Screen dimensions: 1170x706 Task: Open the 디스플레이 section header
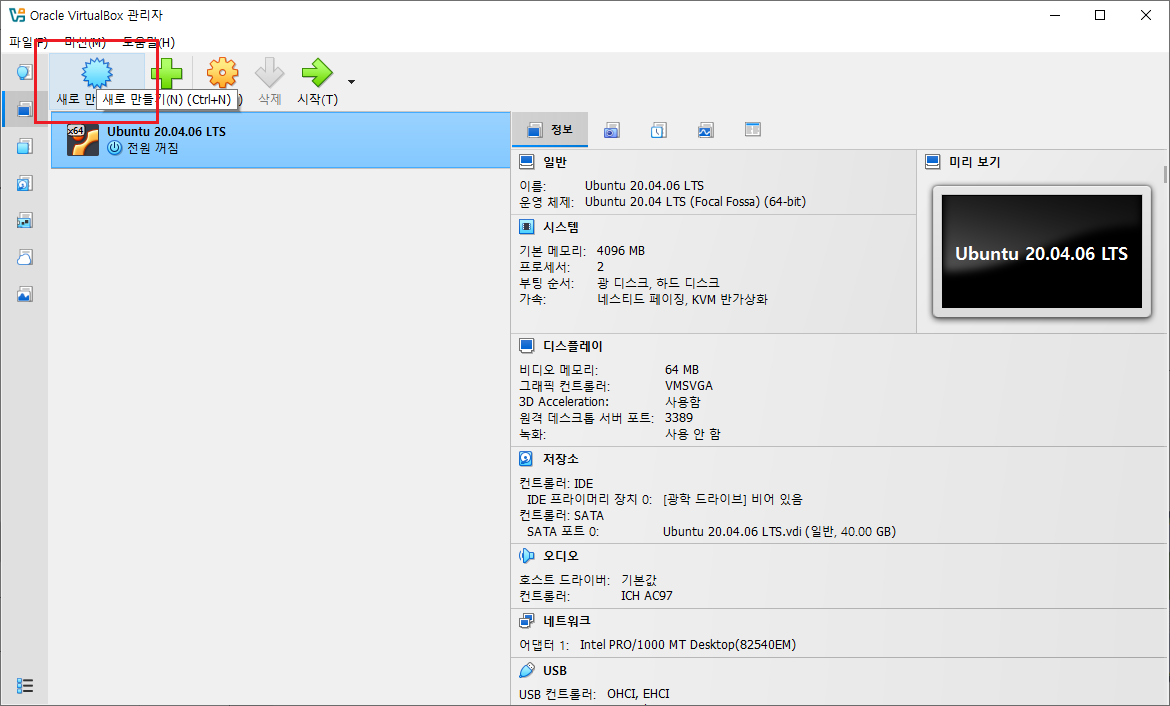(x=572, y=346)
